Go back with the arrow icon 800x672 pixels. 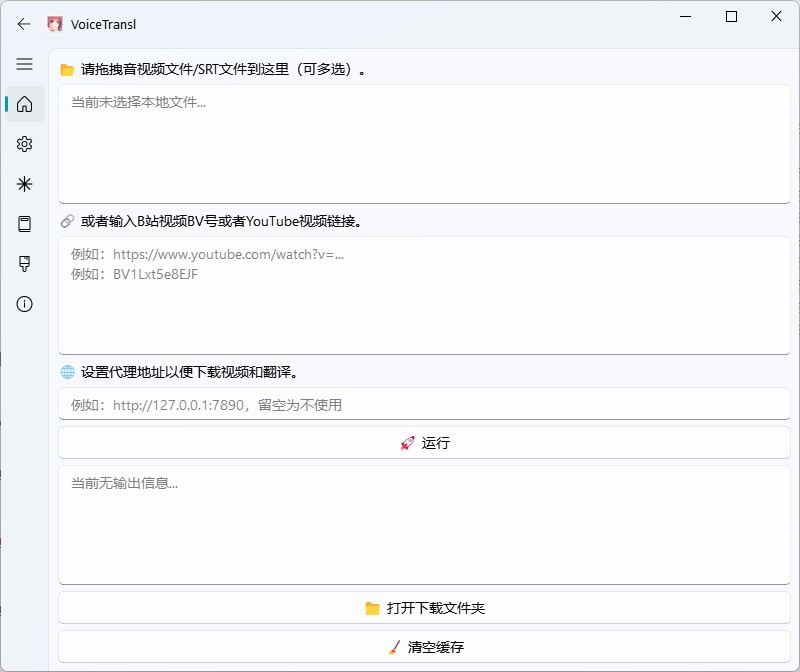pyautogui.click(x=24, y=24)
